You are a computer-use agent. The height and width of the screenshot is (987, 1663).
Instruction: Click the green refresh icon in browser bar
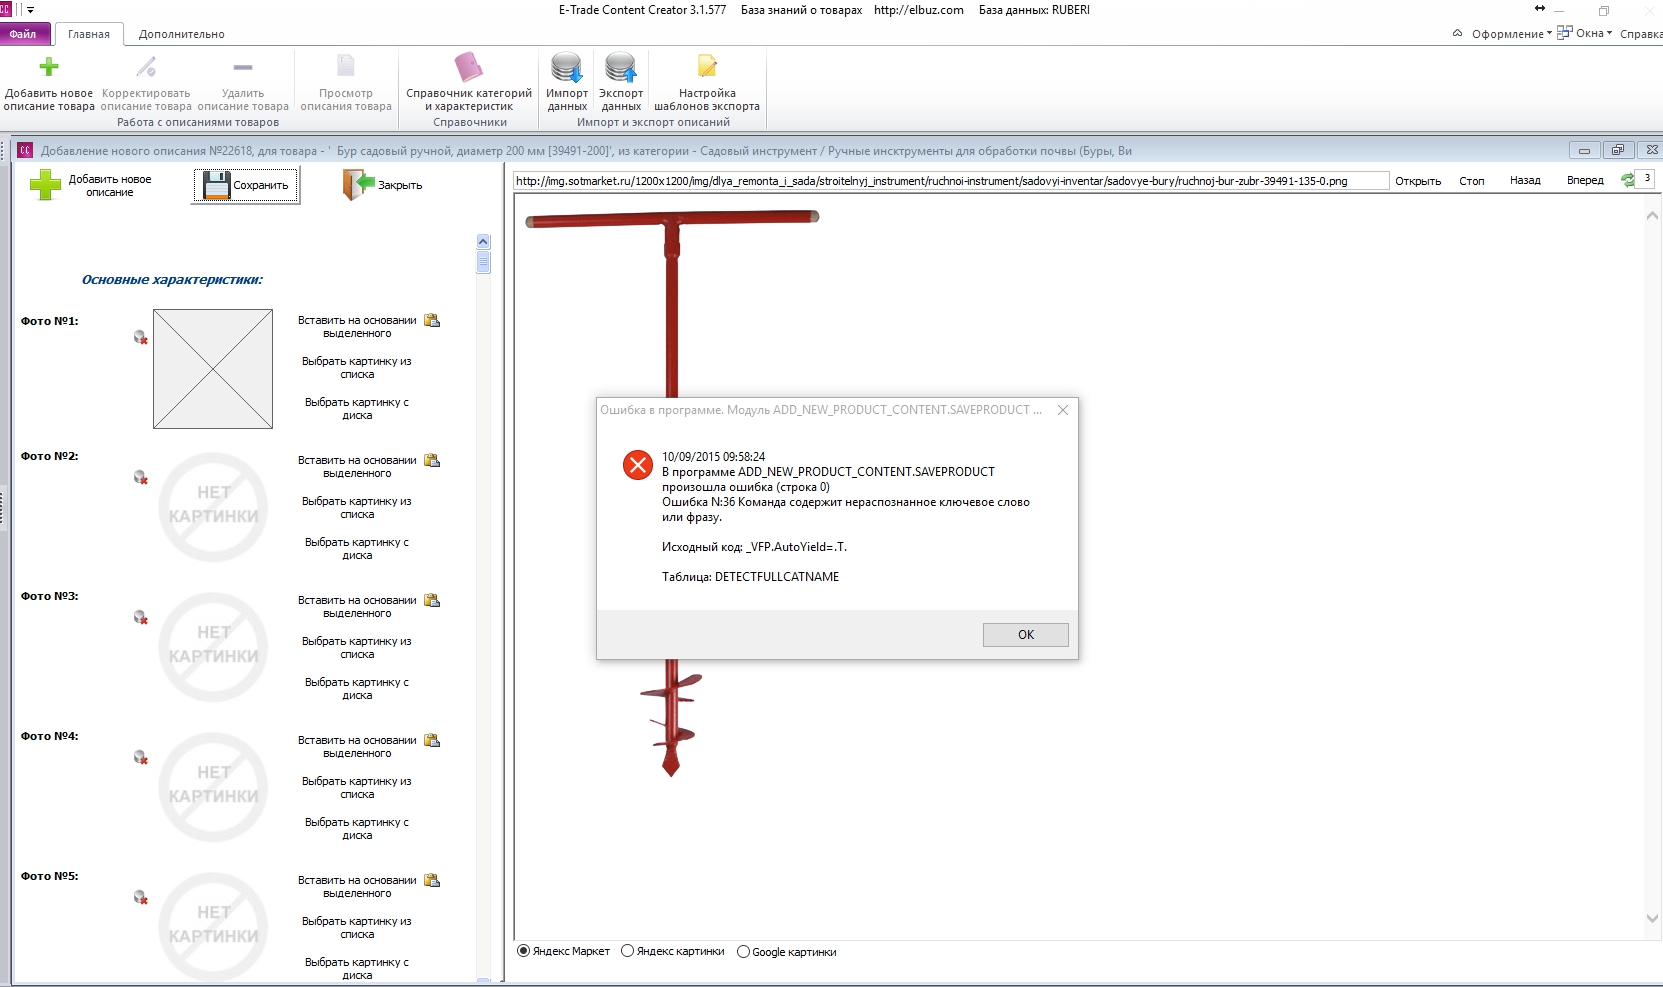(1628, 180)
